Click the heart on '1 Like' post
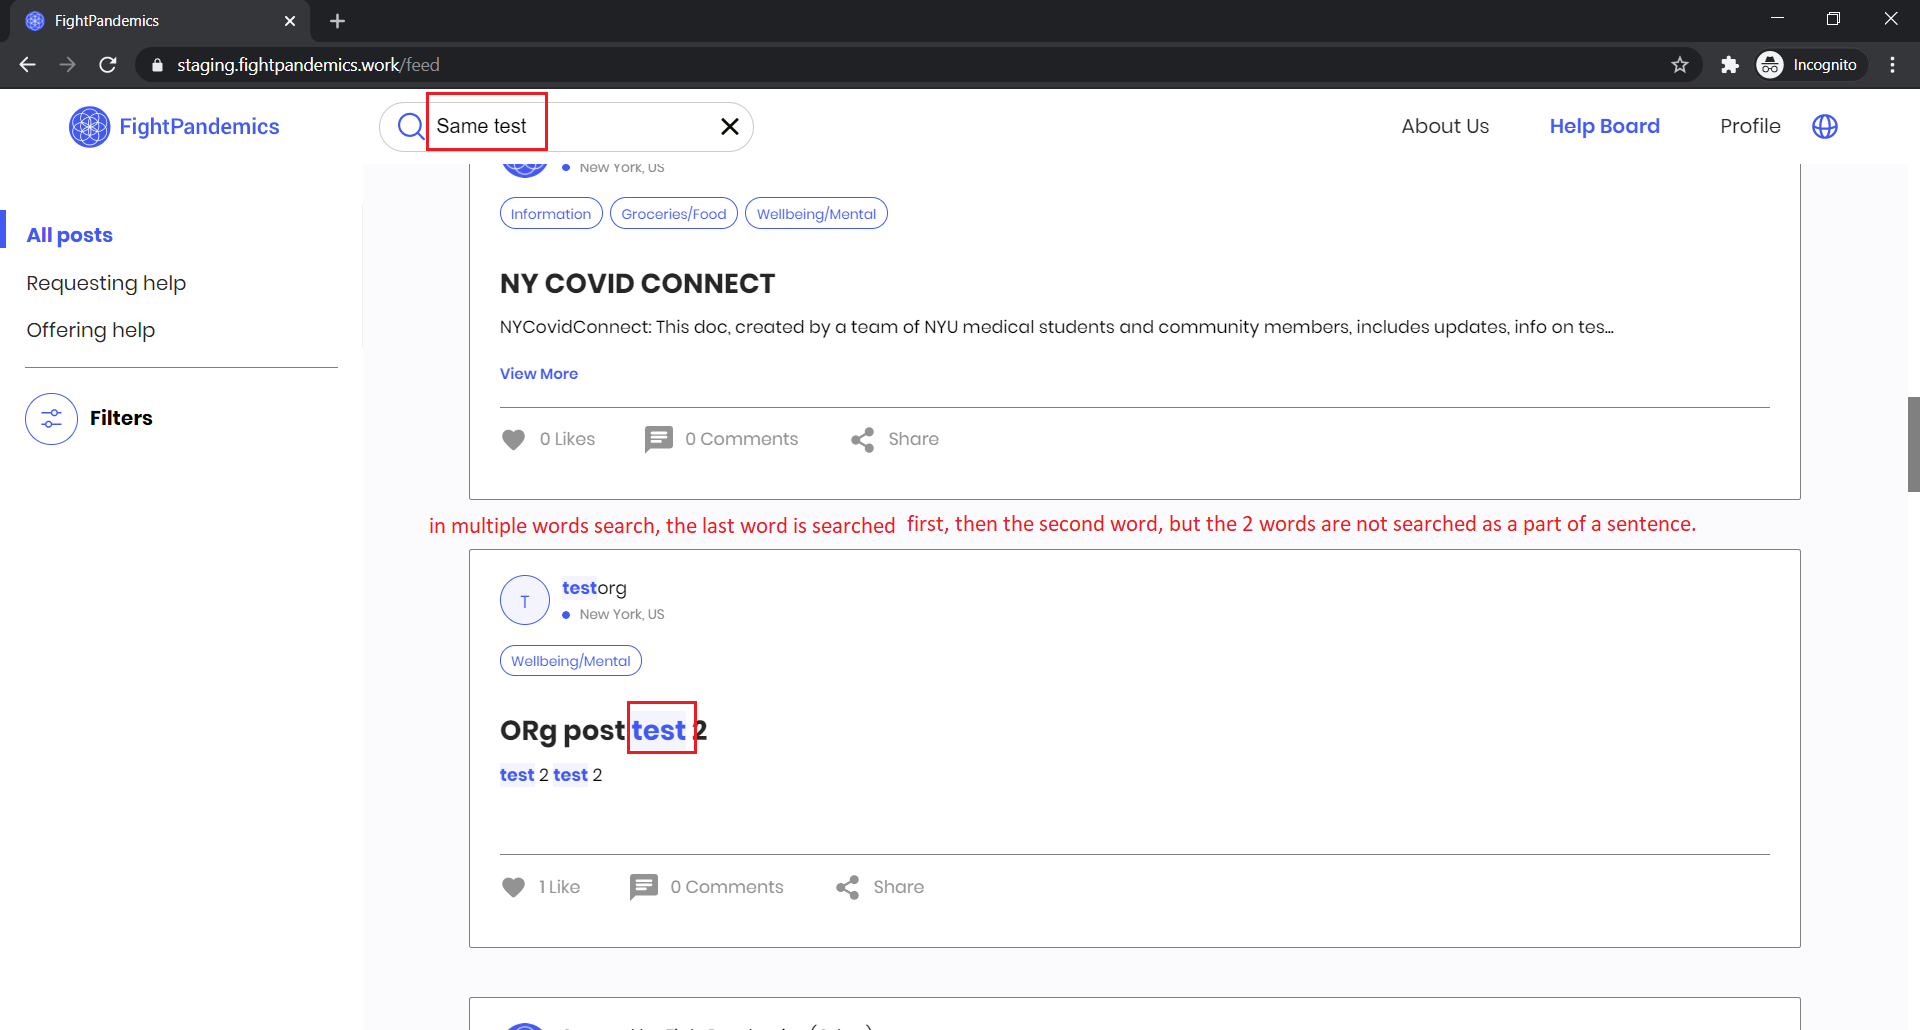Screen dimensions: 1920x1030 click(x=513, y=887)
